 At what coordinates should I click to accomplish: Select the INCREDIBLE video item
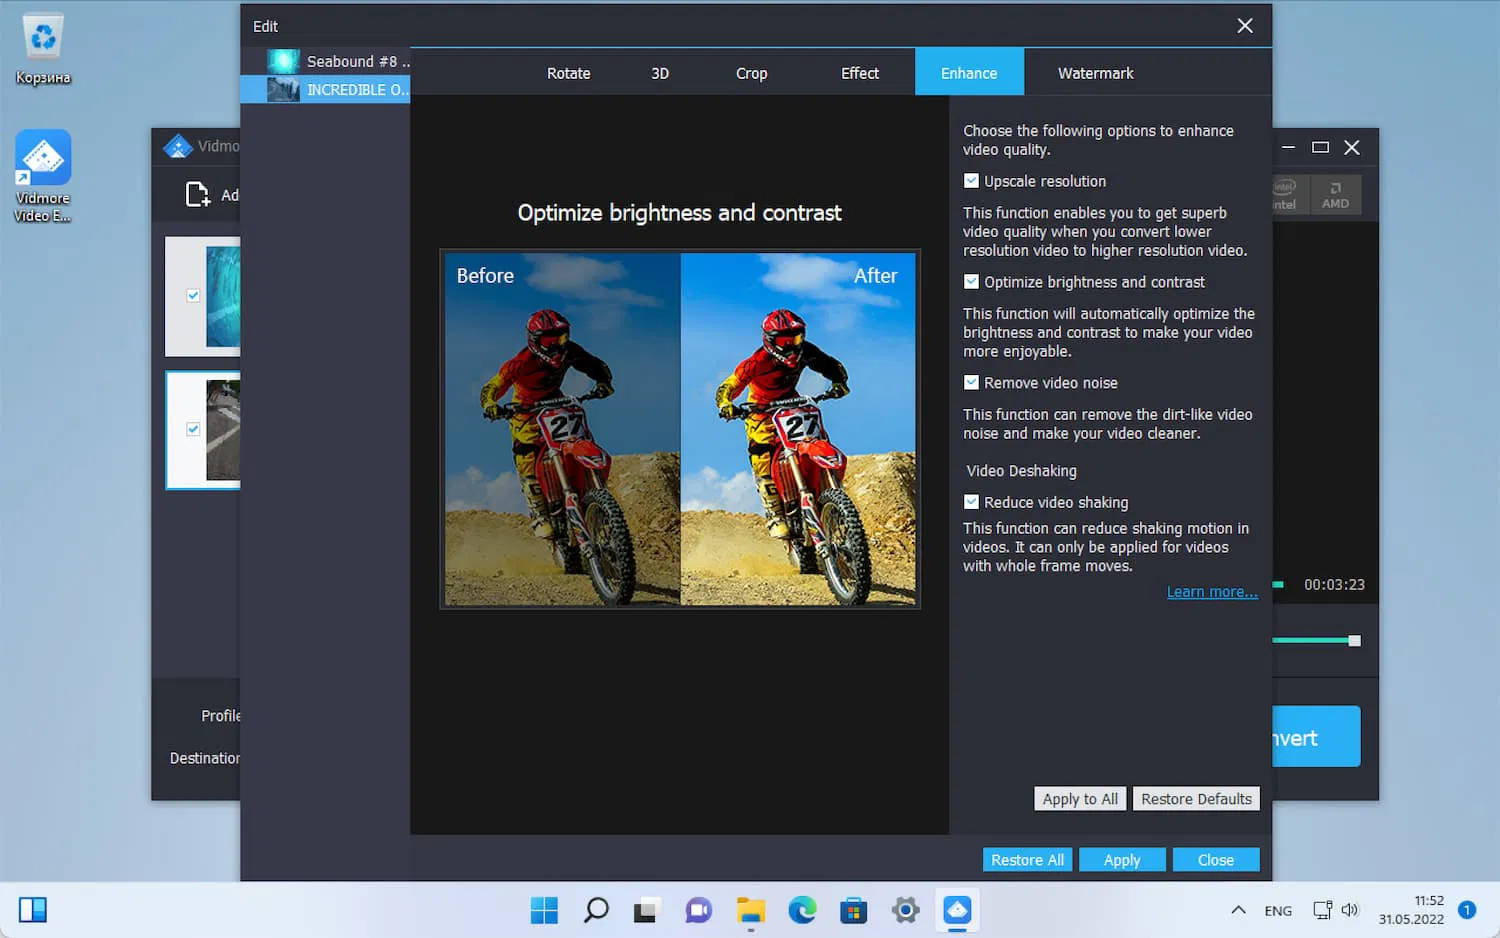(326, 89)
